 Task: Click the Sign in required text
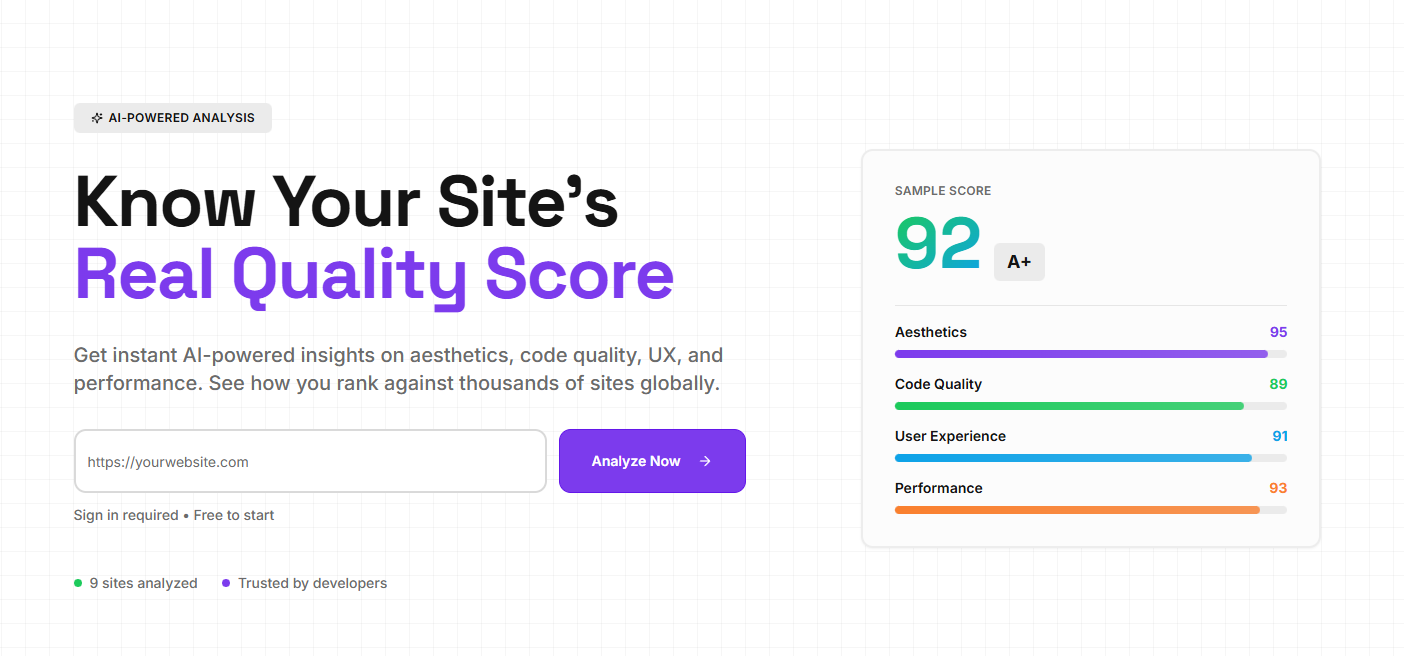[125, 514]
